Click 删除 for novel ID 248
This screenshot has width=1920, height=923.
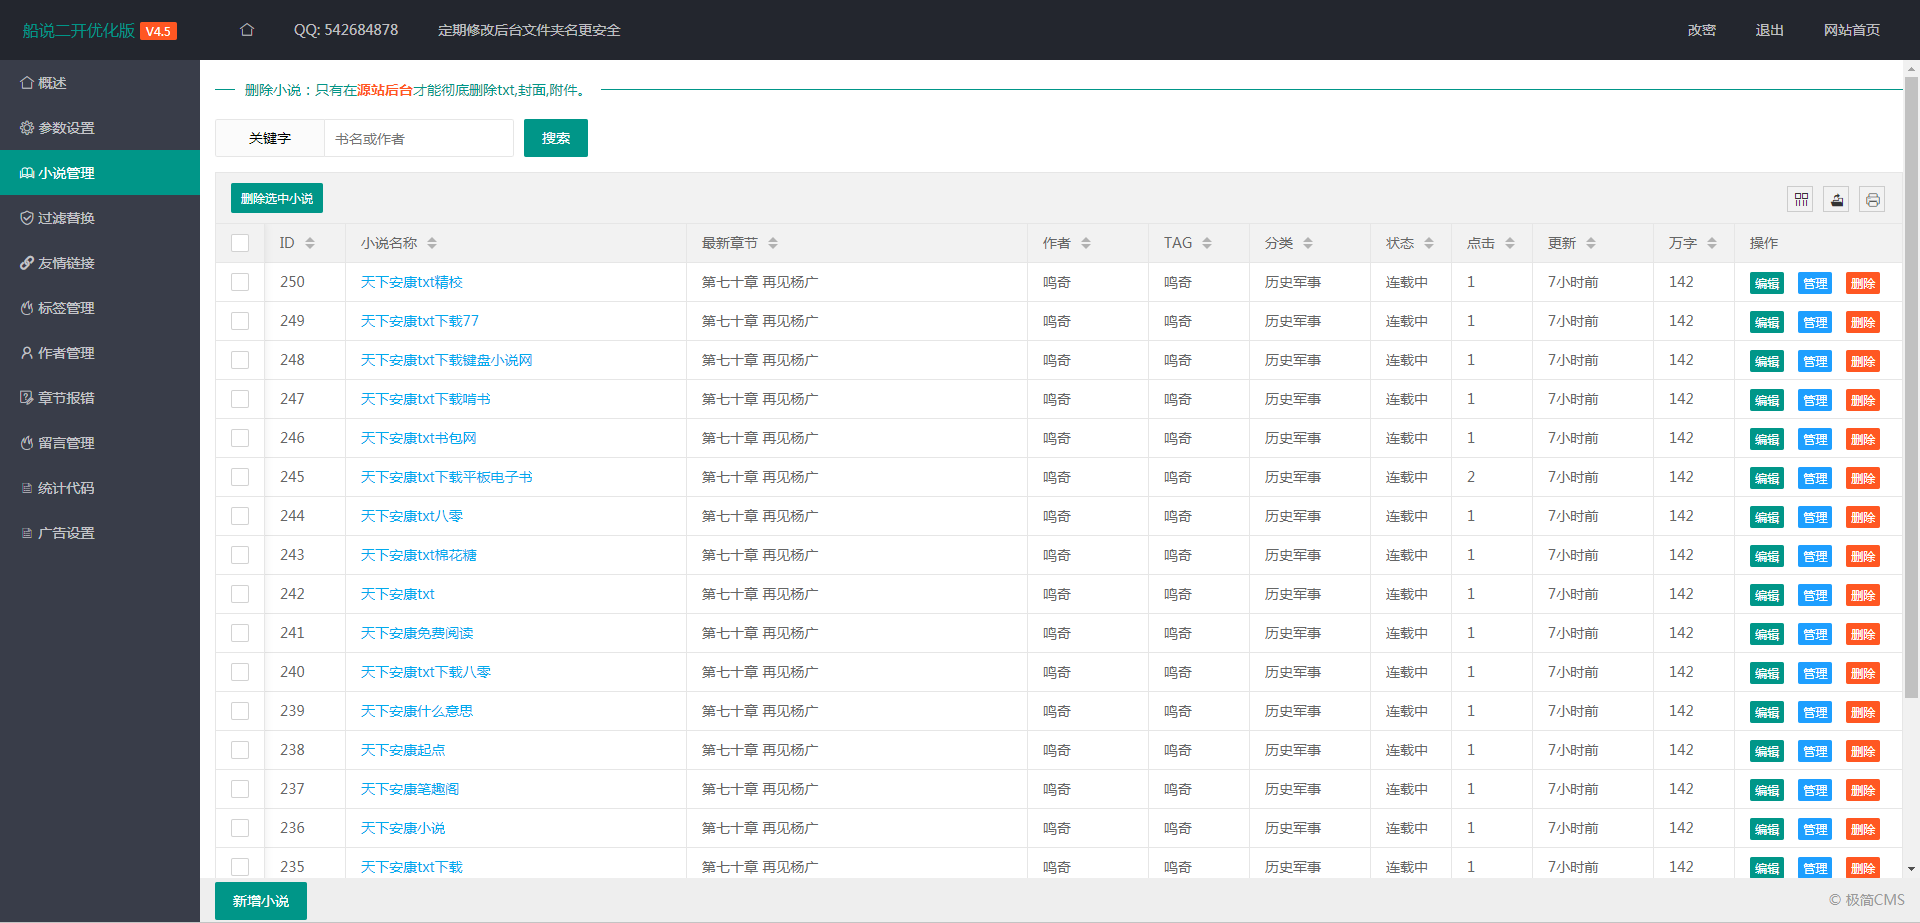tap(1863, 361)
